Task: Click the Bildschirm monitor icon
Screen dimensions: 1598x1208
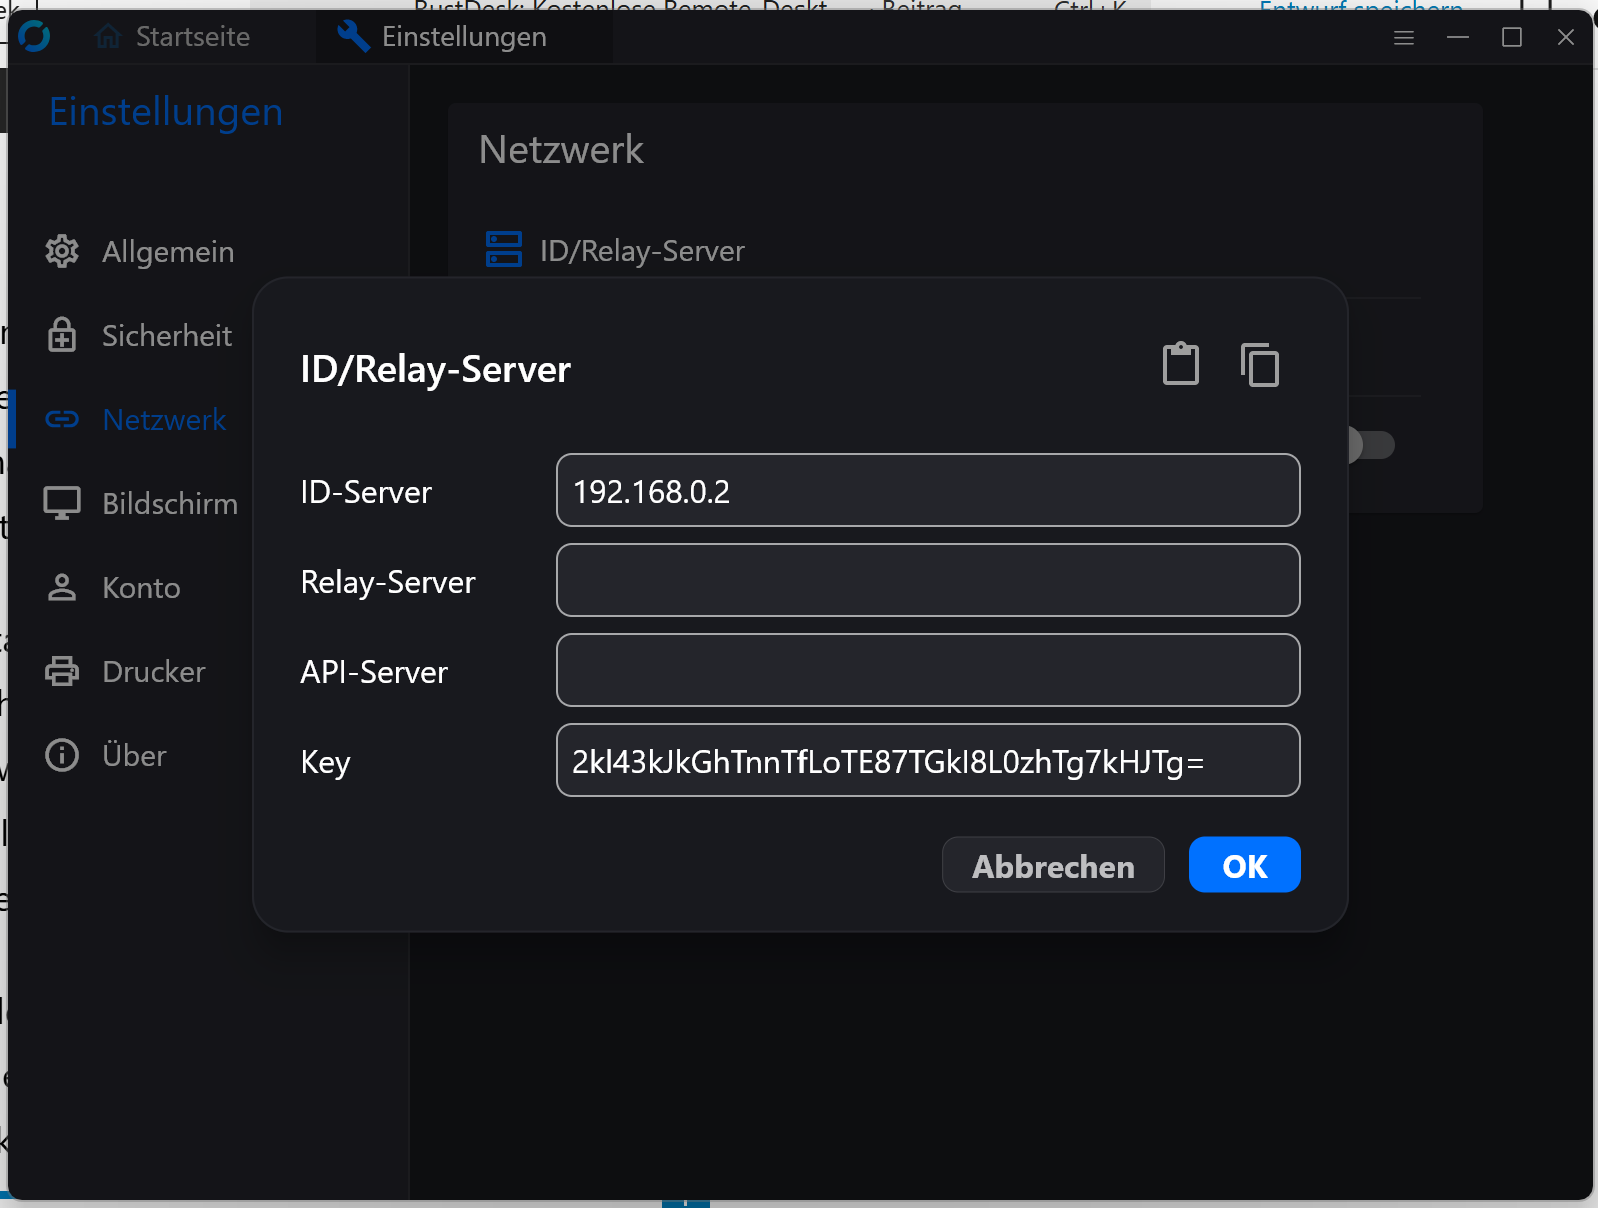Action: tap(62, 503)
